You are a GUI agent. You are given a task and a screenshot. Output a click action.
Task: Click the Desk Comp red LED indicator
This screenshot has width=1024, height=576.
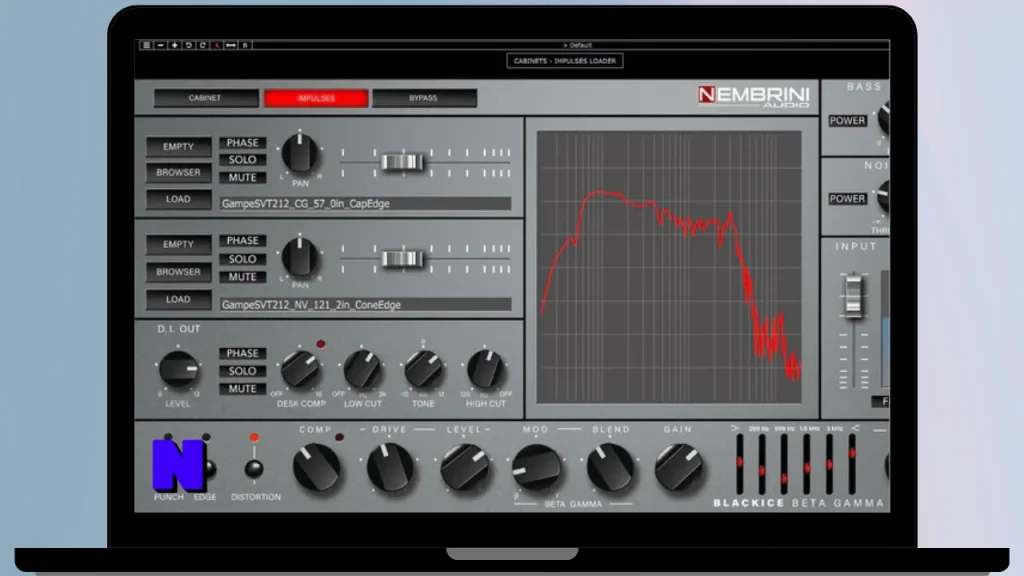pos(321,344)
